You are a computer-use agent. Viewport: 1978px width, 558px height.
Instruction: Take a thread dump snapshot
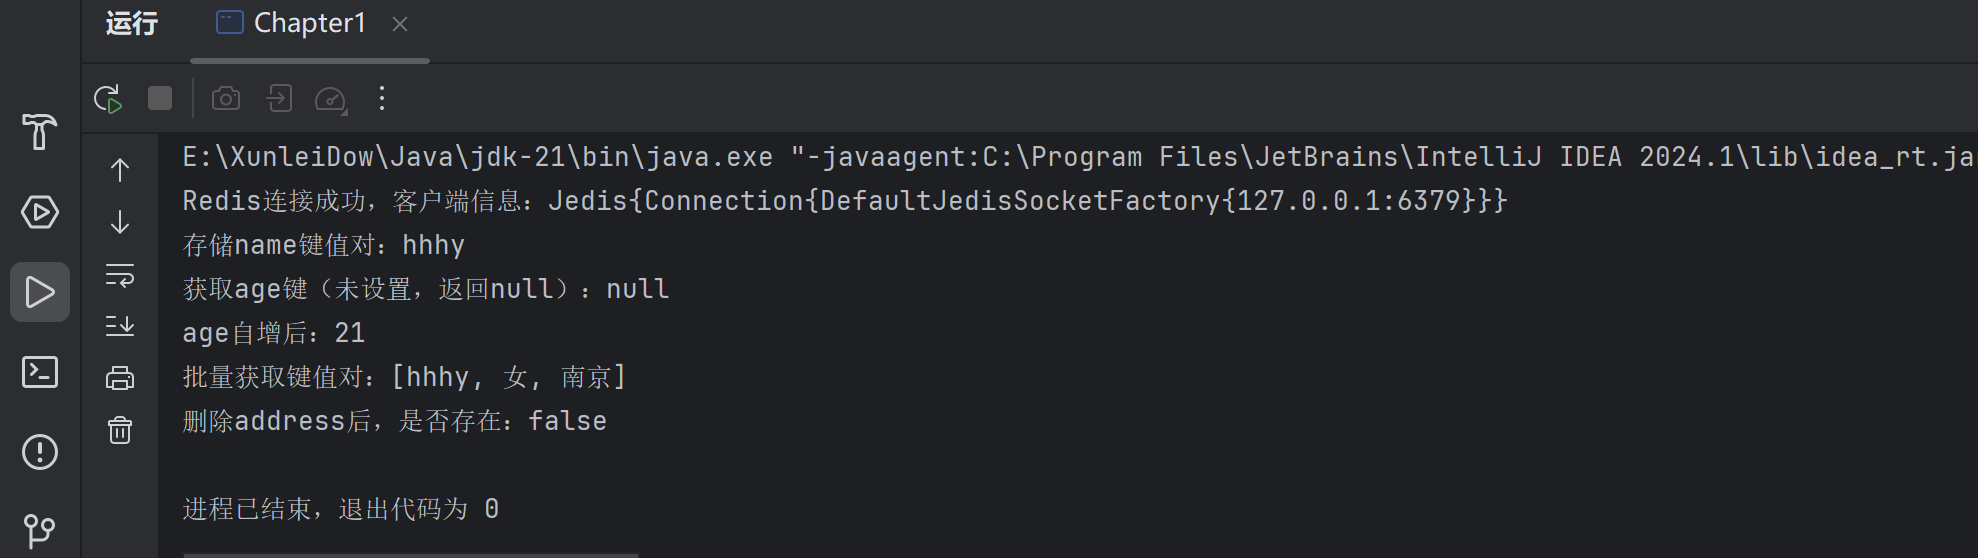tap(226, 98)
